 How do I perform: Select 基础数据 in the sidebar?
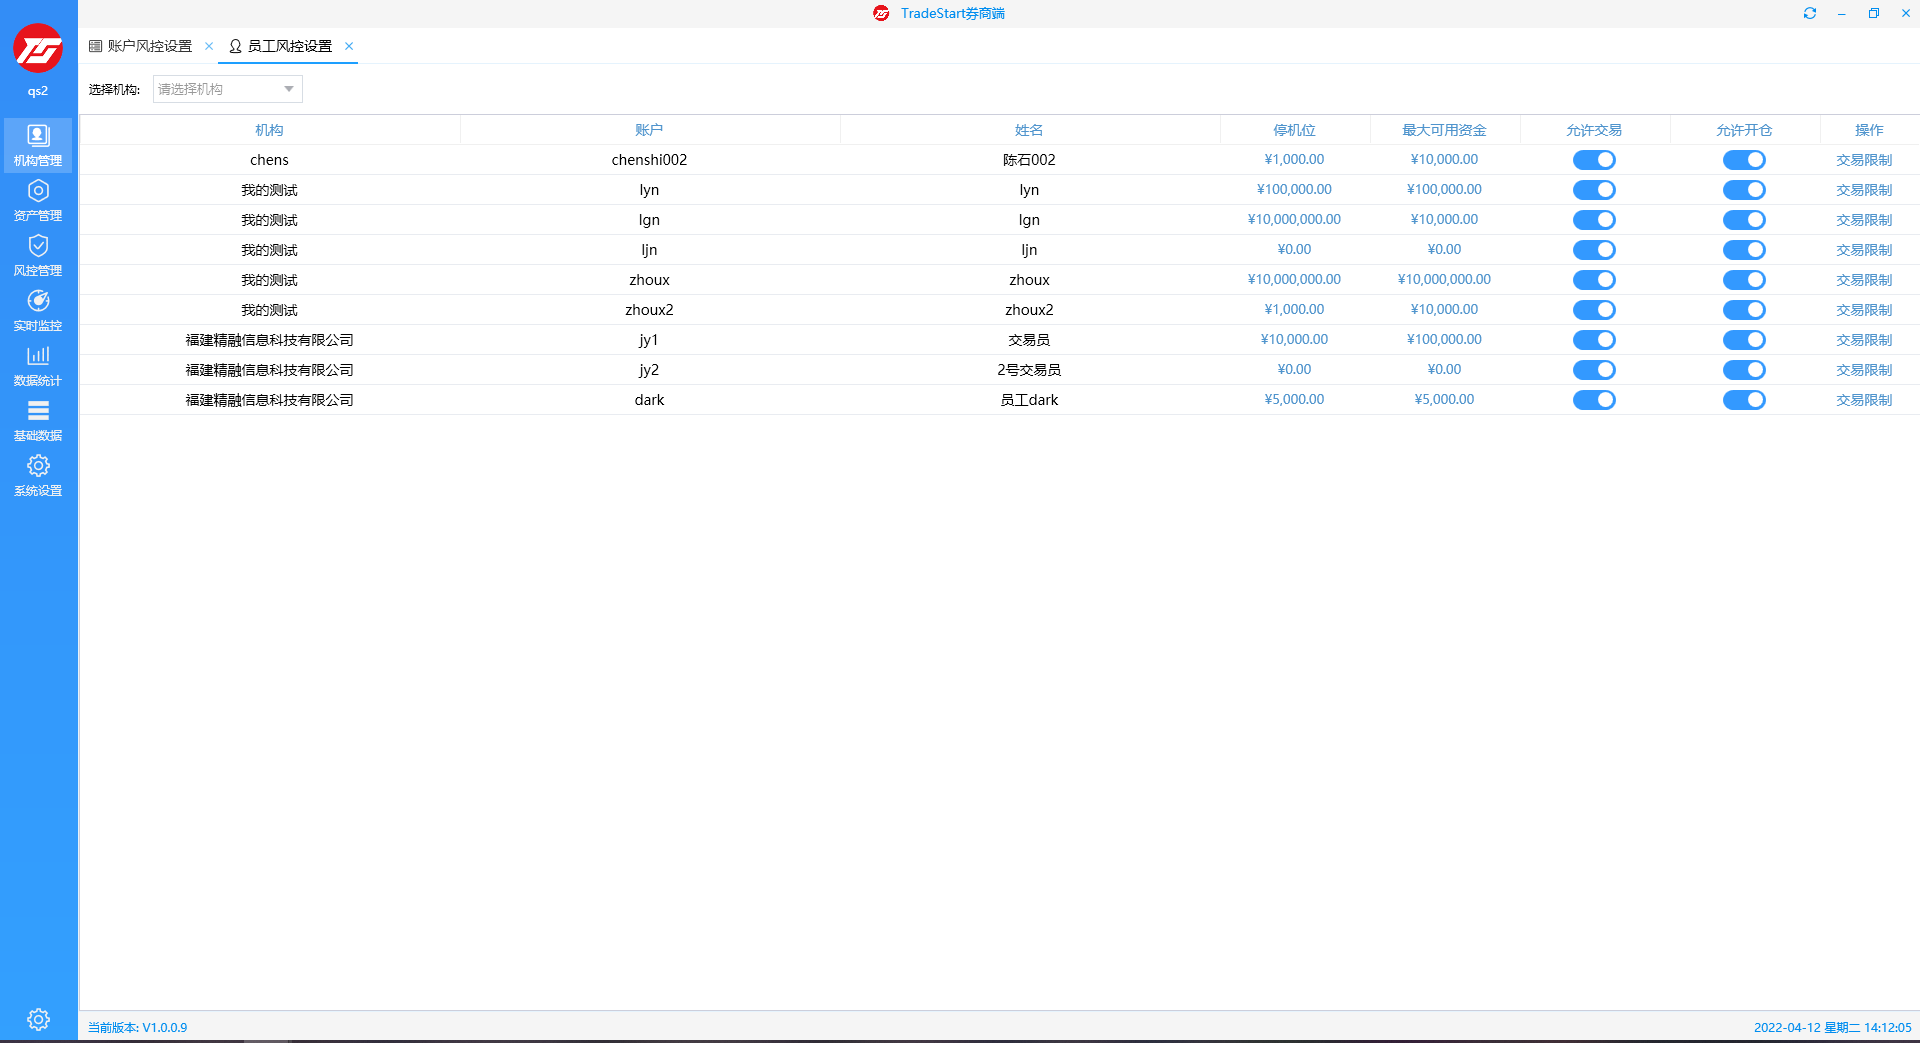click(38, 420)
